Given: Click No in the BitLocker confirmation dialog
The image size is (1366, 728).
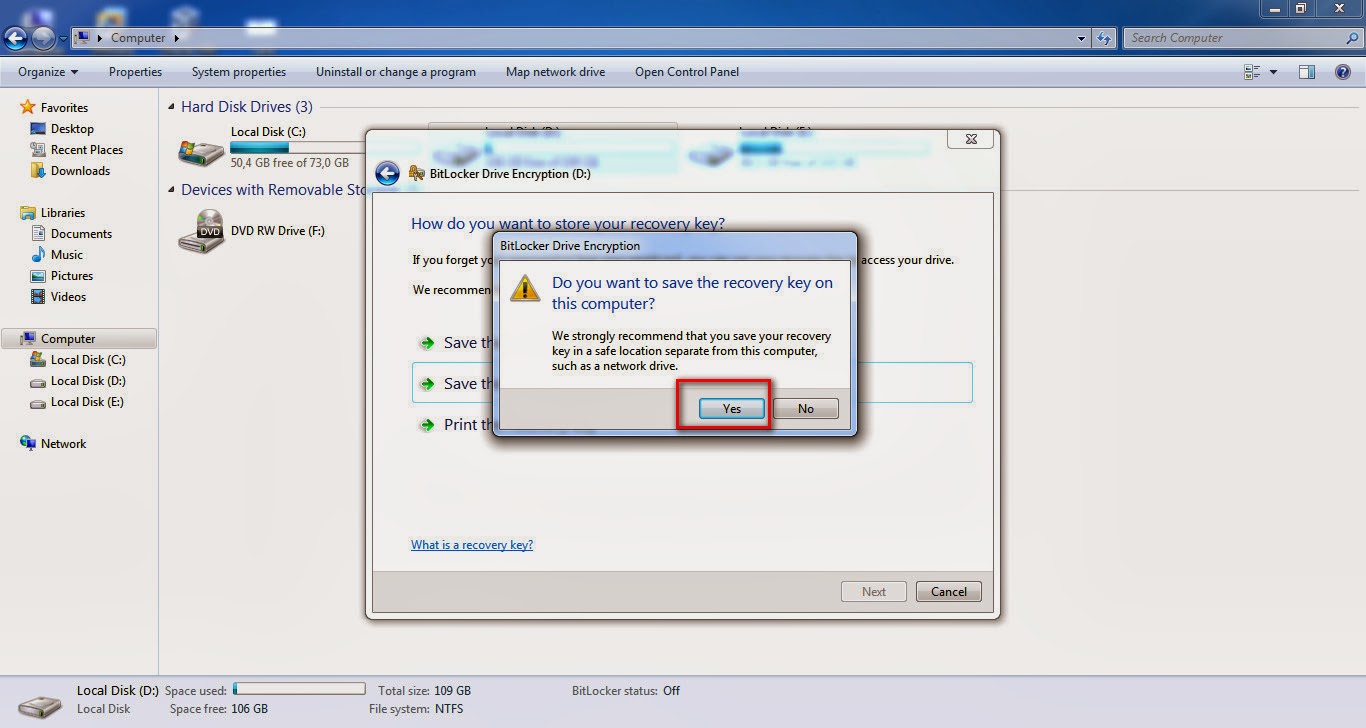Looking at the screenshot, I should pyautogui.click(x=806, y=408).
